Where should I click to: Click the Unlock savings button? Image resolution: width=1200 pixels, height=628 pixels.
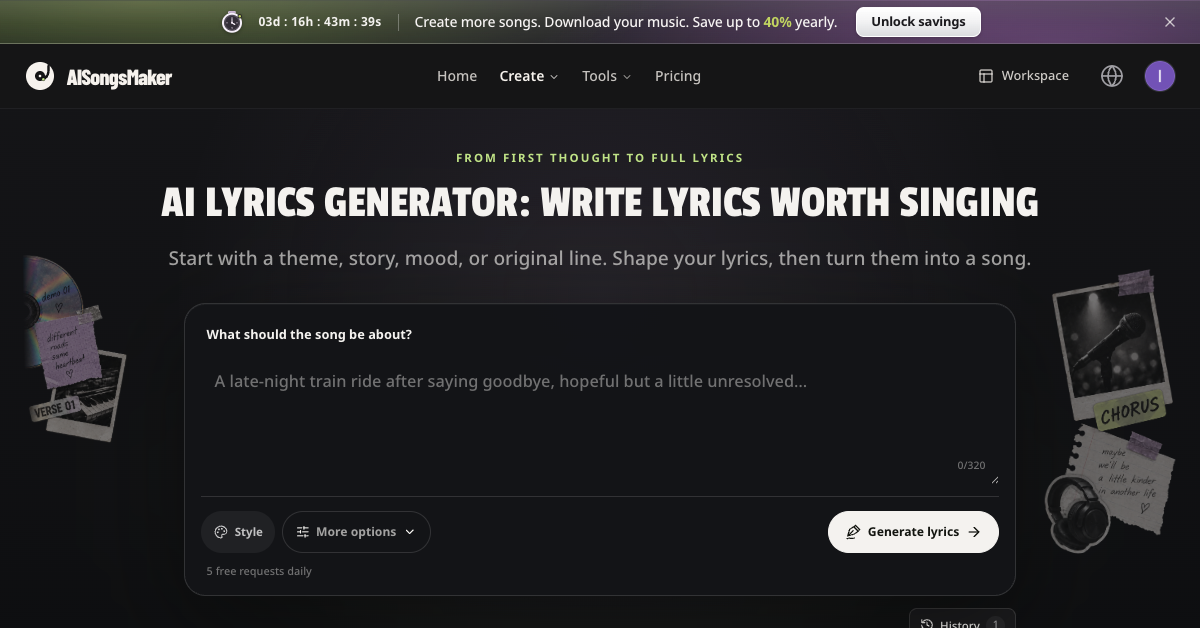918,22
